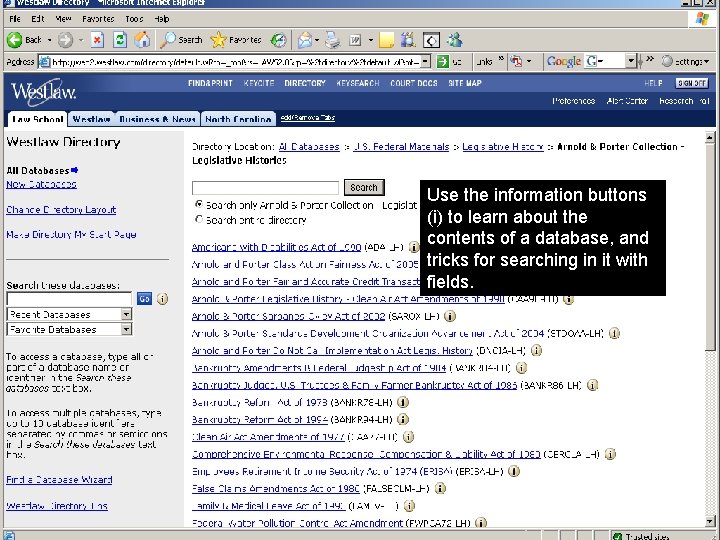Switch to the Business & News tab
Screen dimensions: 720x540
(158, 119)
